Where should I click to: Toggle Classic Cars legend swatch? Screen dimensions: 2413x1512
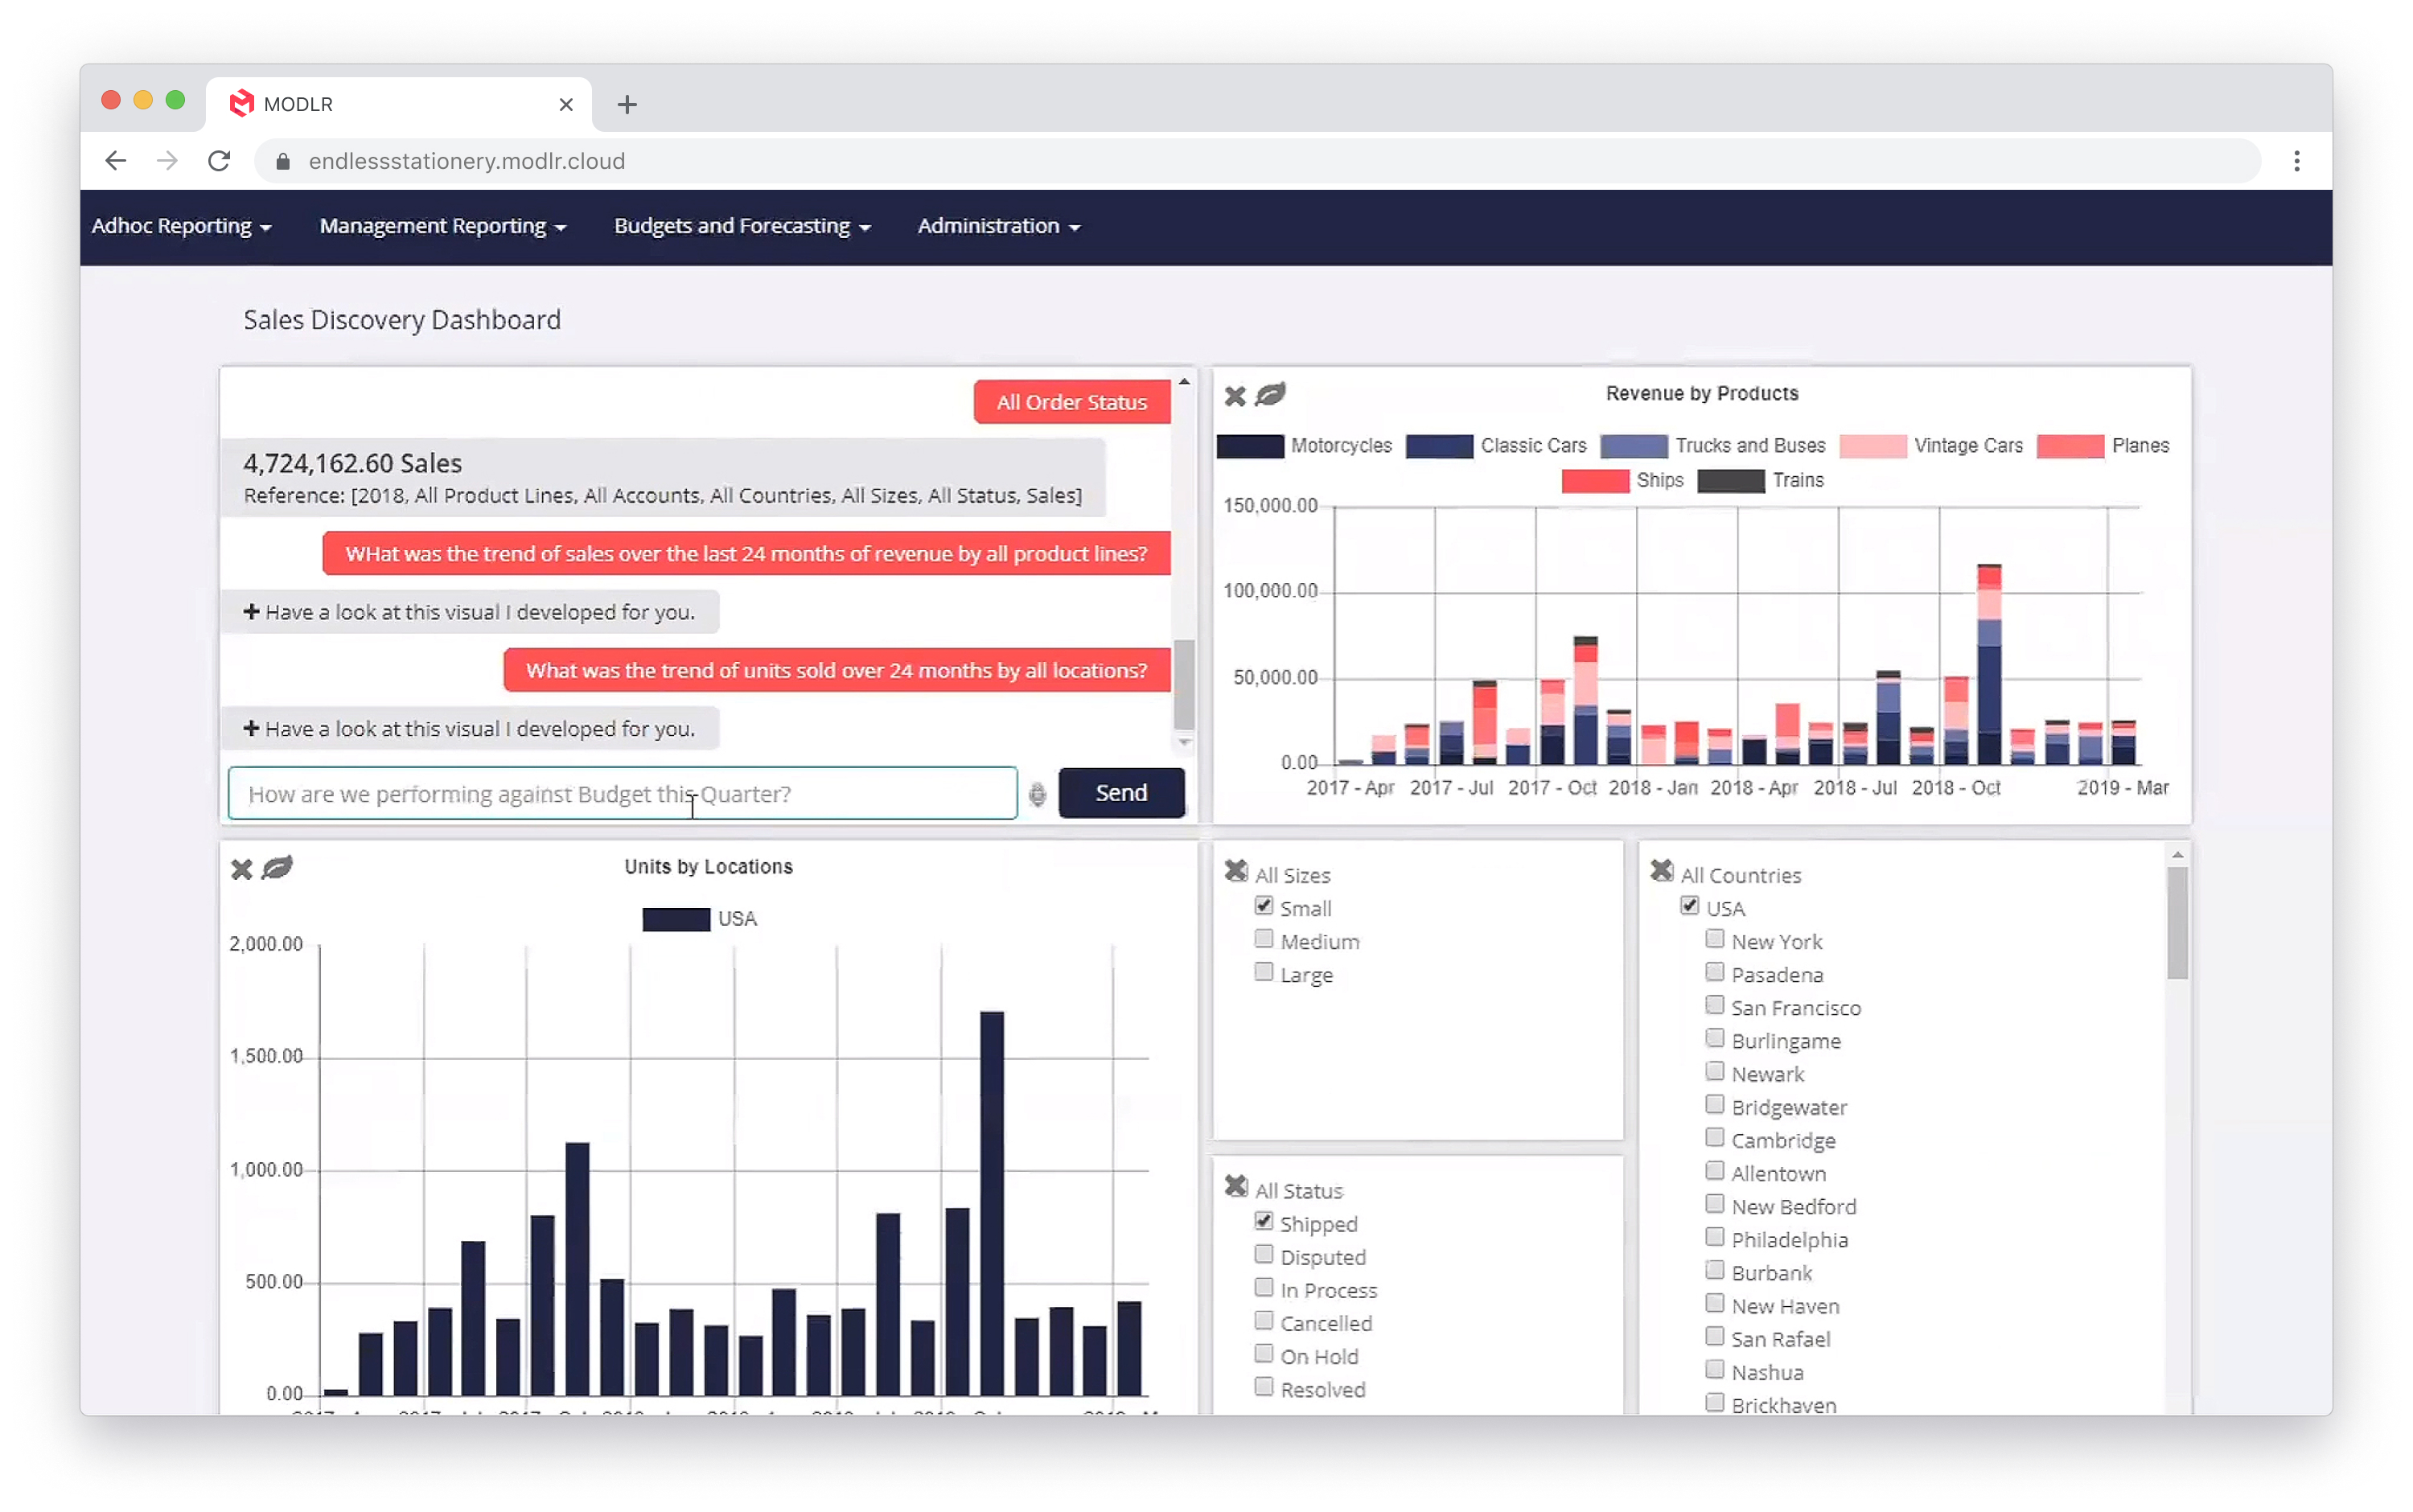(x=1439, y=446)
